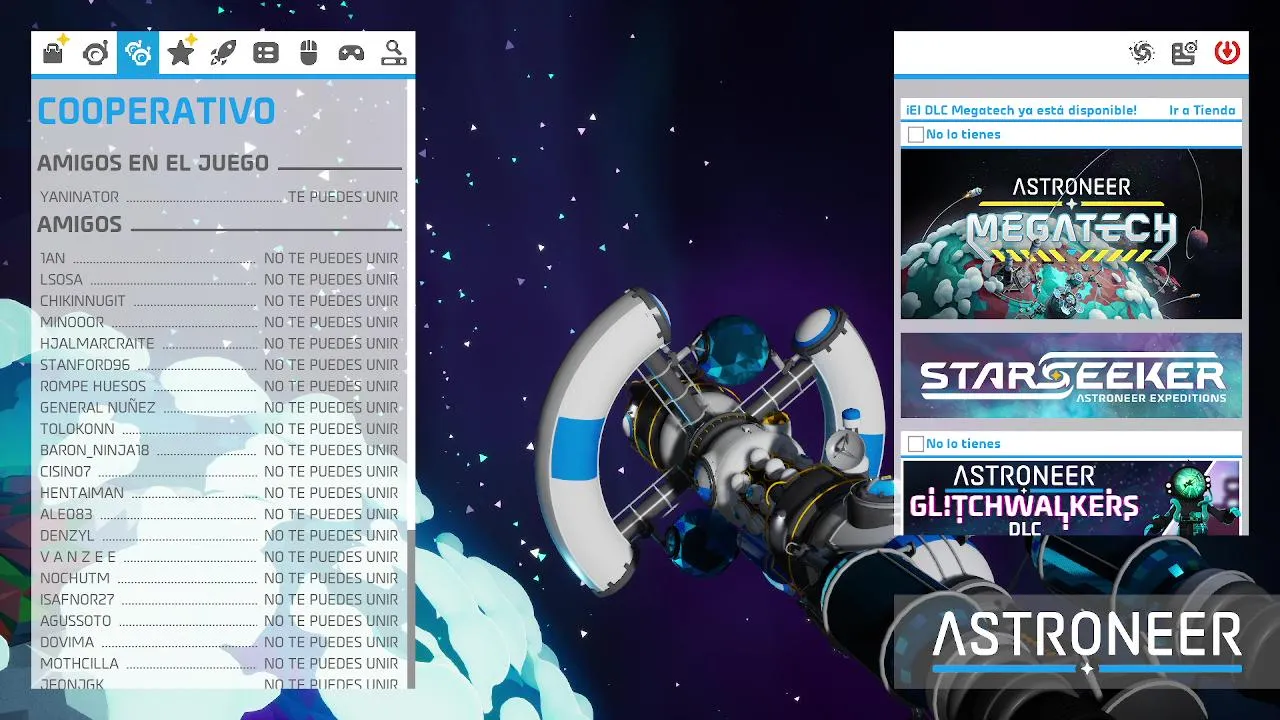Select friend NOCHUTM in list
The width and height of the screenshot is (1280, 720).
tap(219, 578)
